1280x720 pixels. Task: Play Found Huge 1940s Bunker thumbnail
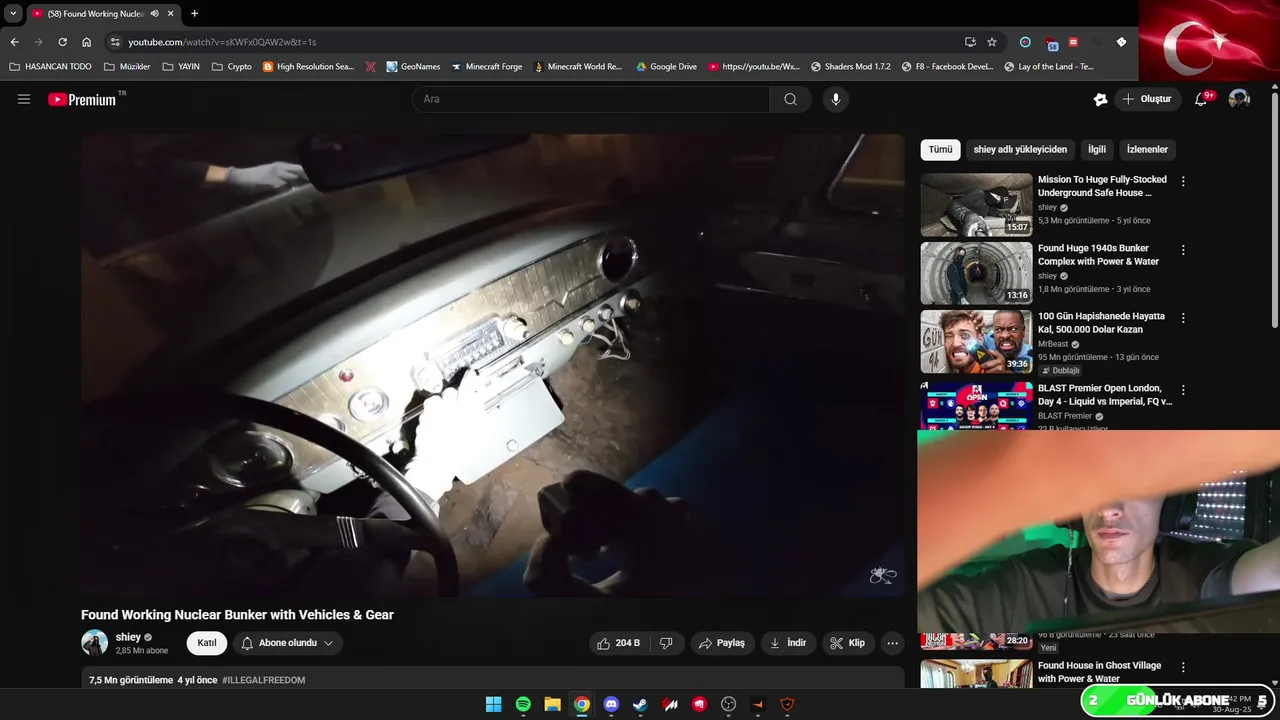976,273
